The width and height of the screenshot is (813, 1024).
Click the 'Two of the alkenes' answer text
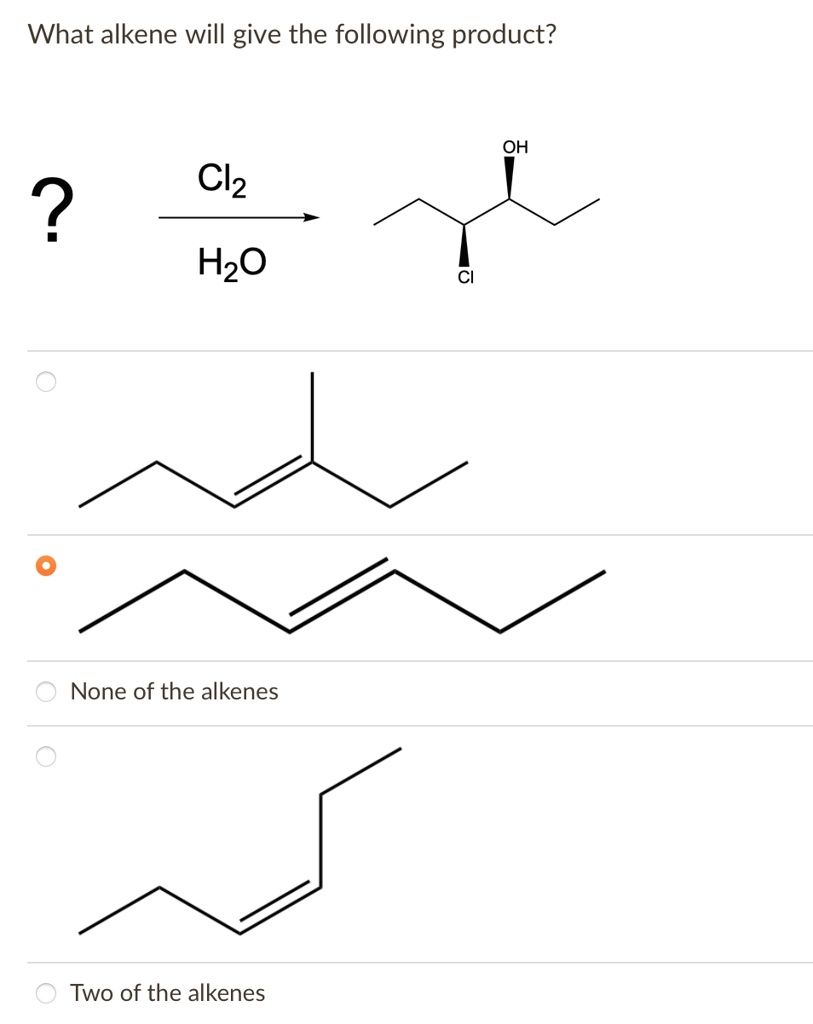[167, 993]
